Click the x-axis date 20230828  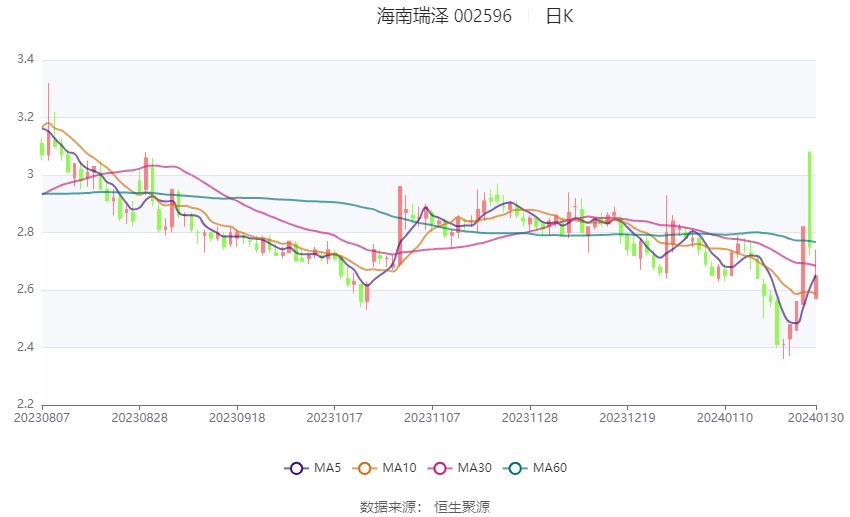point(139,418)
